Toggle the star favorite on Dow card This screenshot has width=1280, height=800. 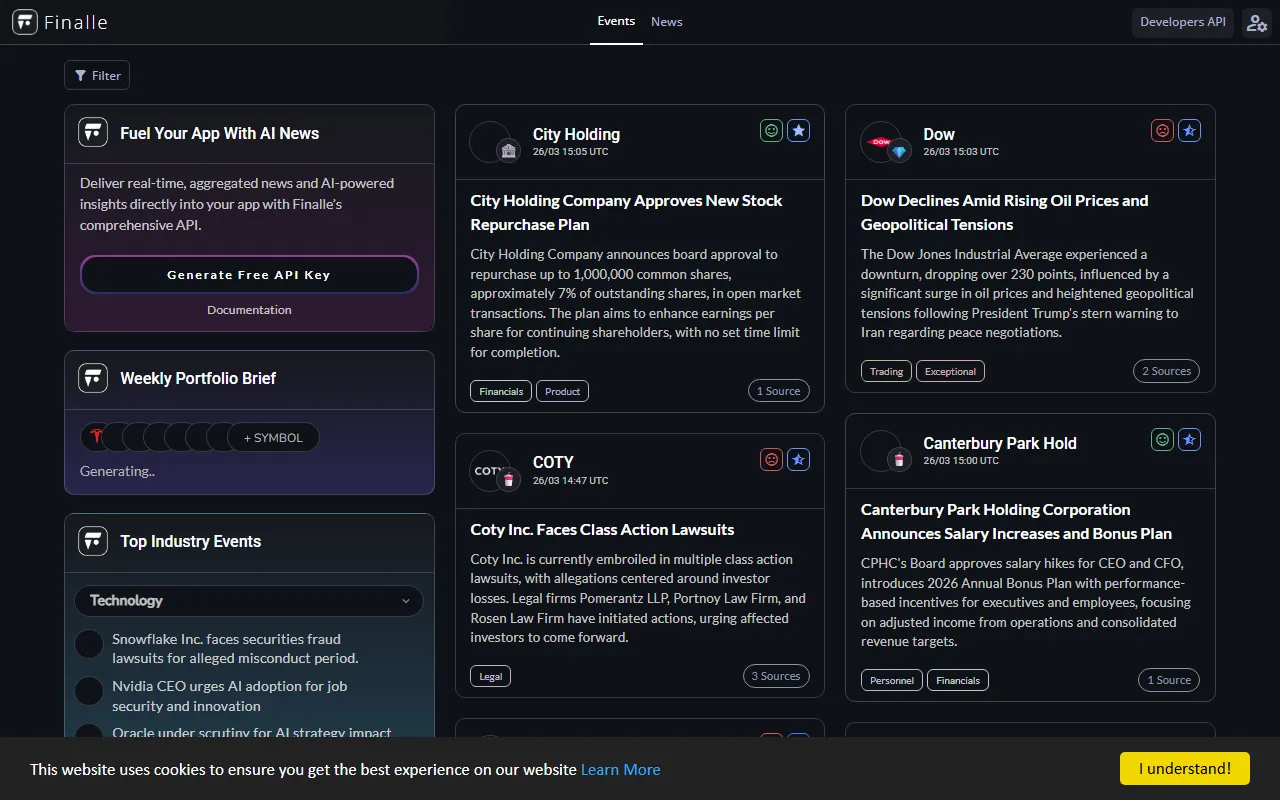pos(1189,130)
